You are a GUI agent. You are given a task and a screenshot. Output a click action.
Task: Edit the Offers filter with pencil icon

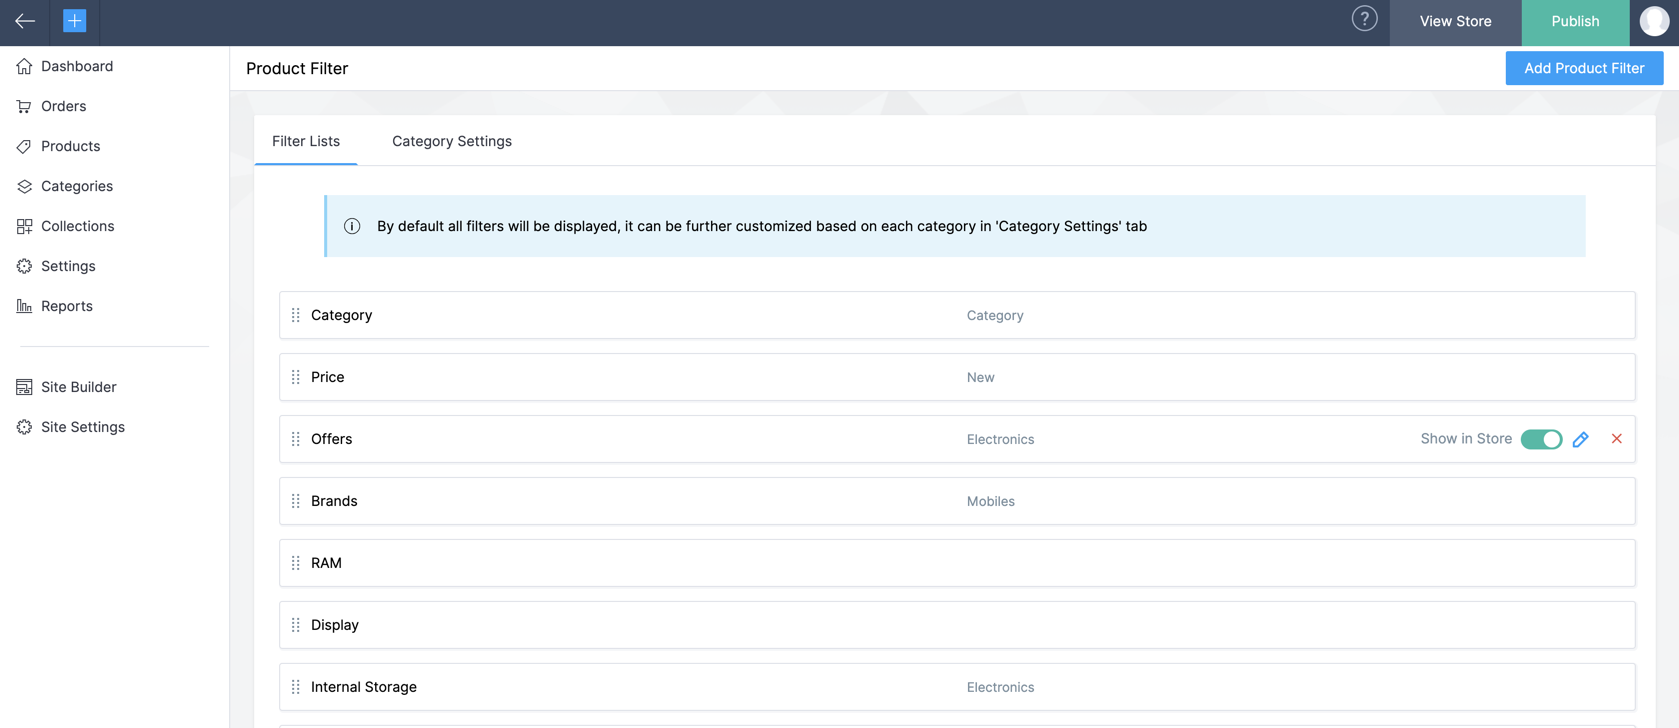click(x=1581, y=440)
